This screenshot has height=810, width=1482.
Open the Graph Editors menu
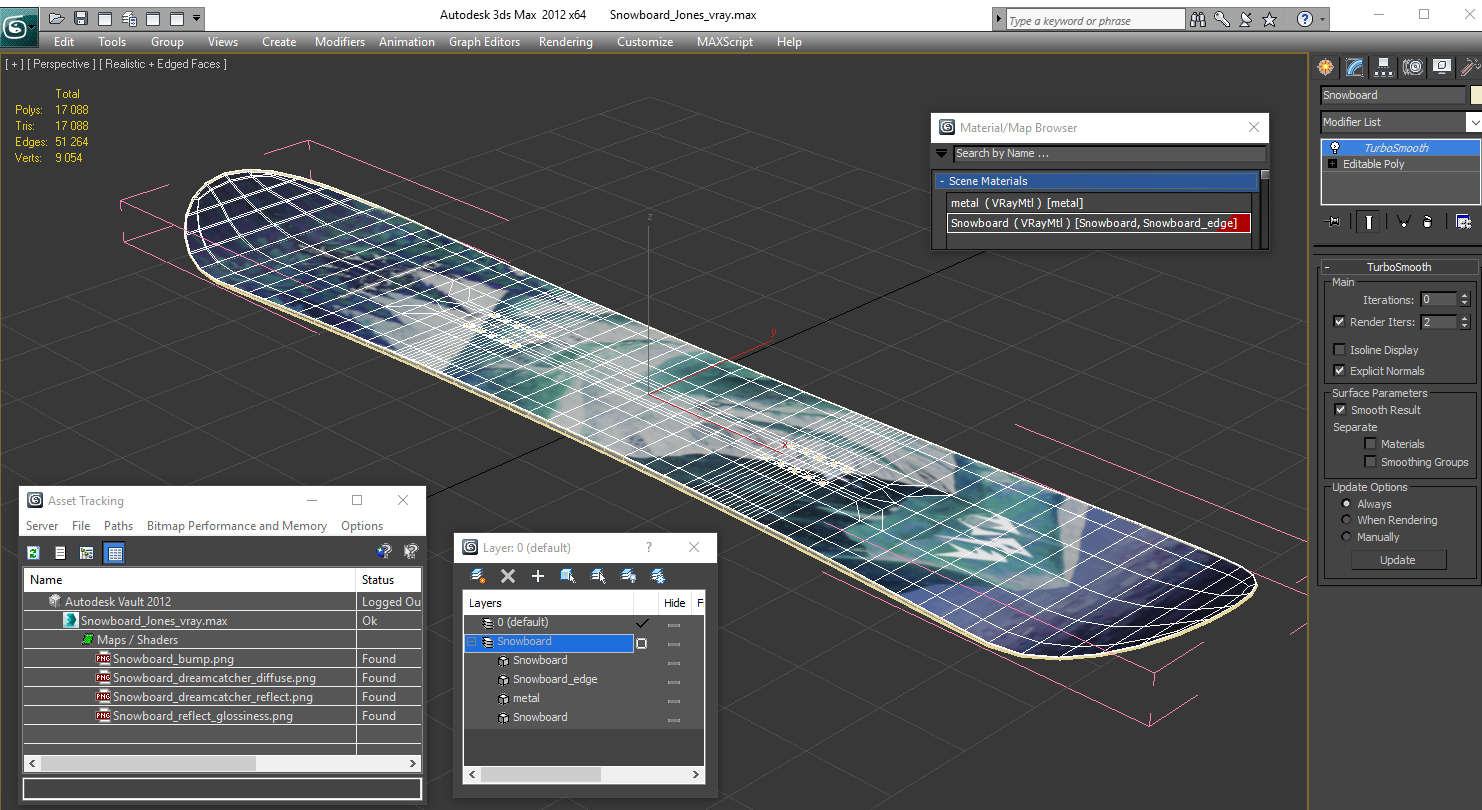point(484,42)
